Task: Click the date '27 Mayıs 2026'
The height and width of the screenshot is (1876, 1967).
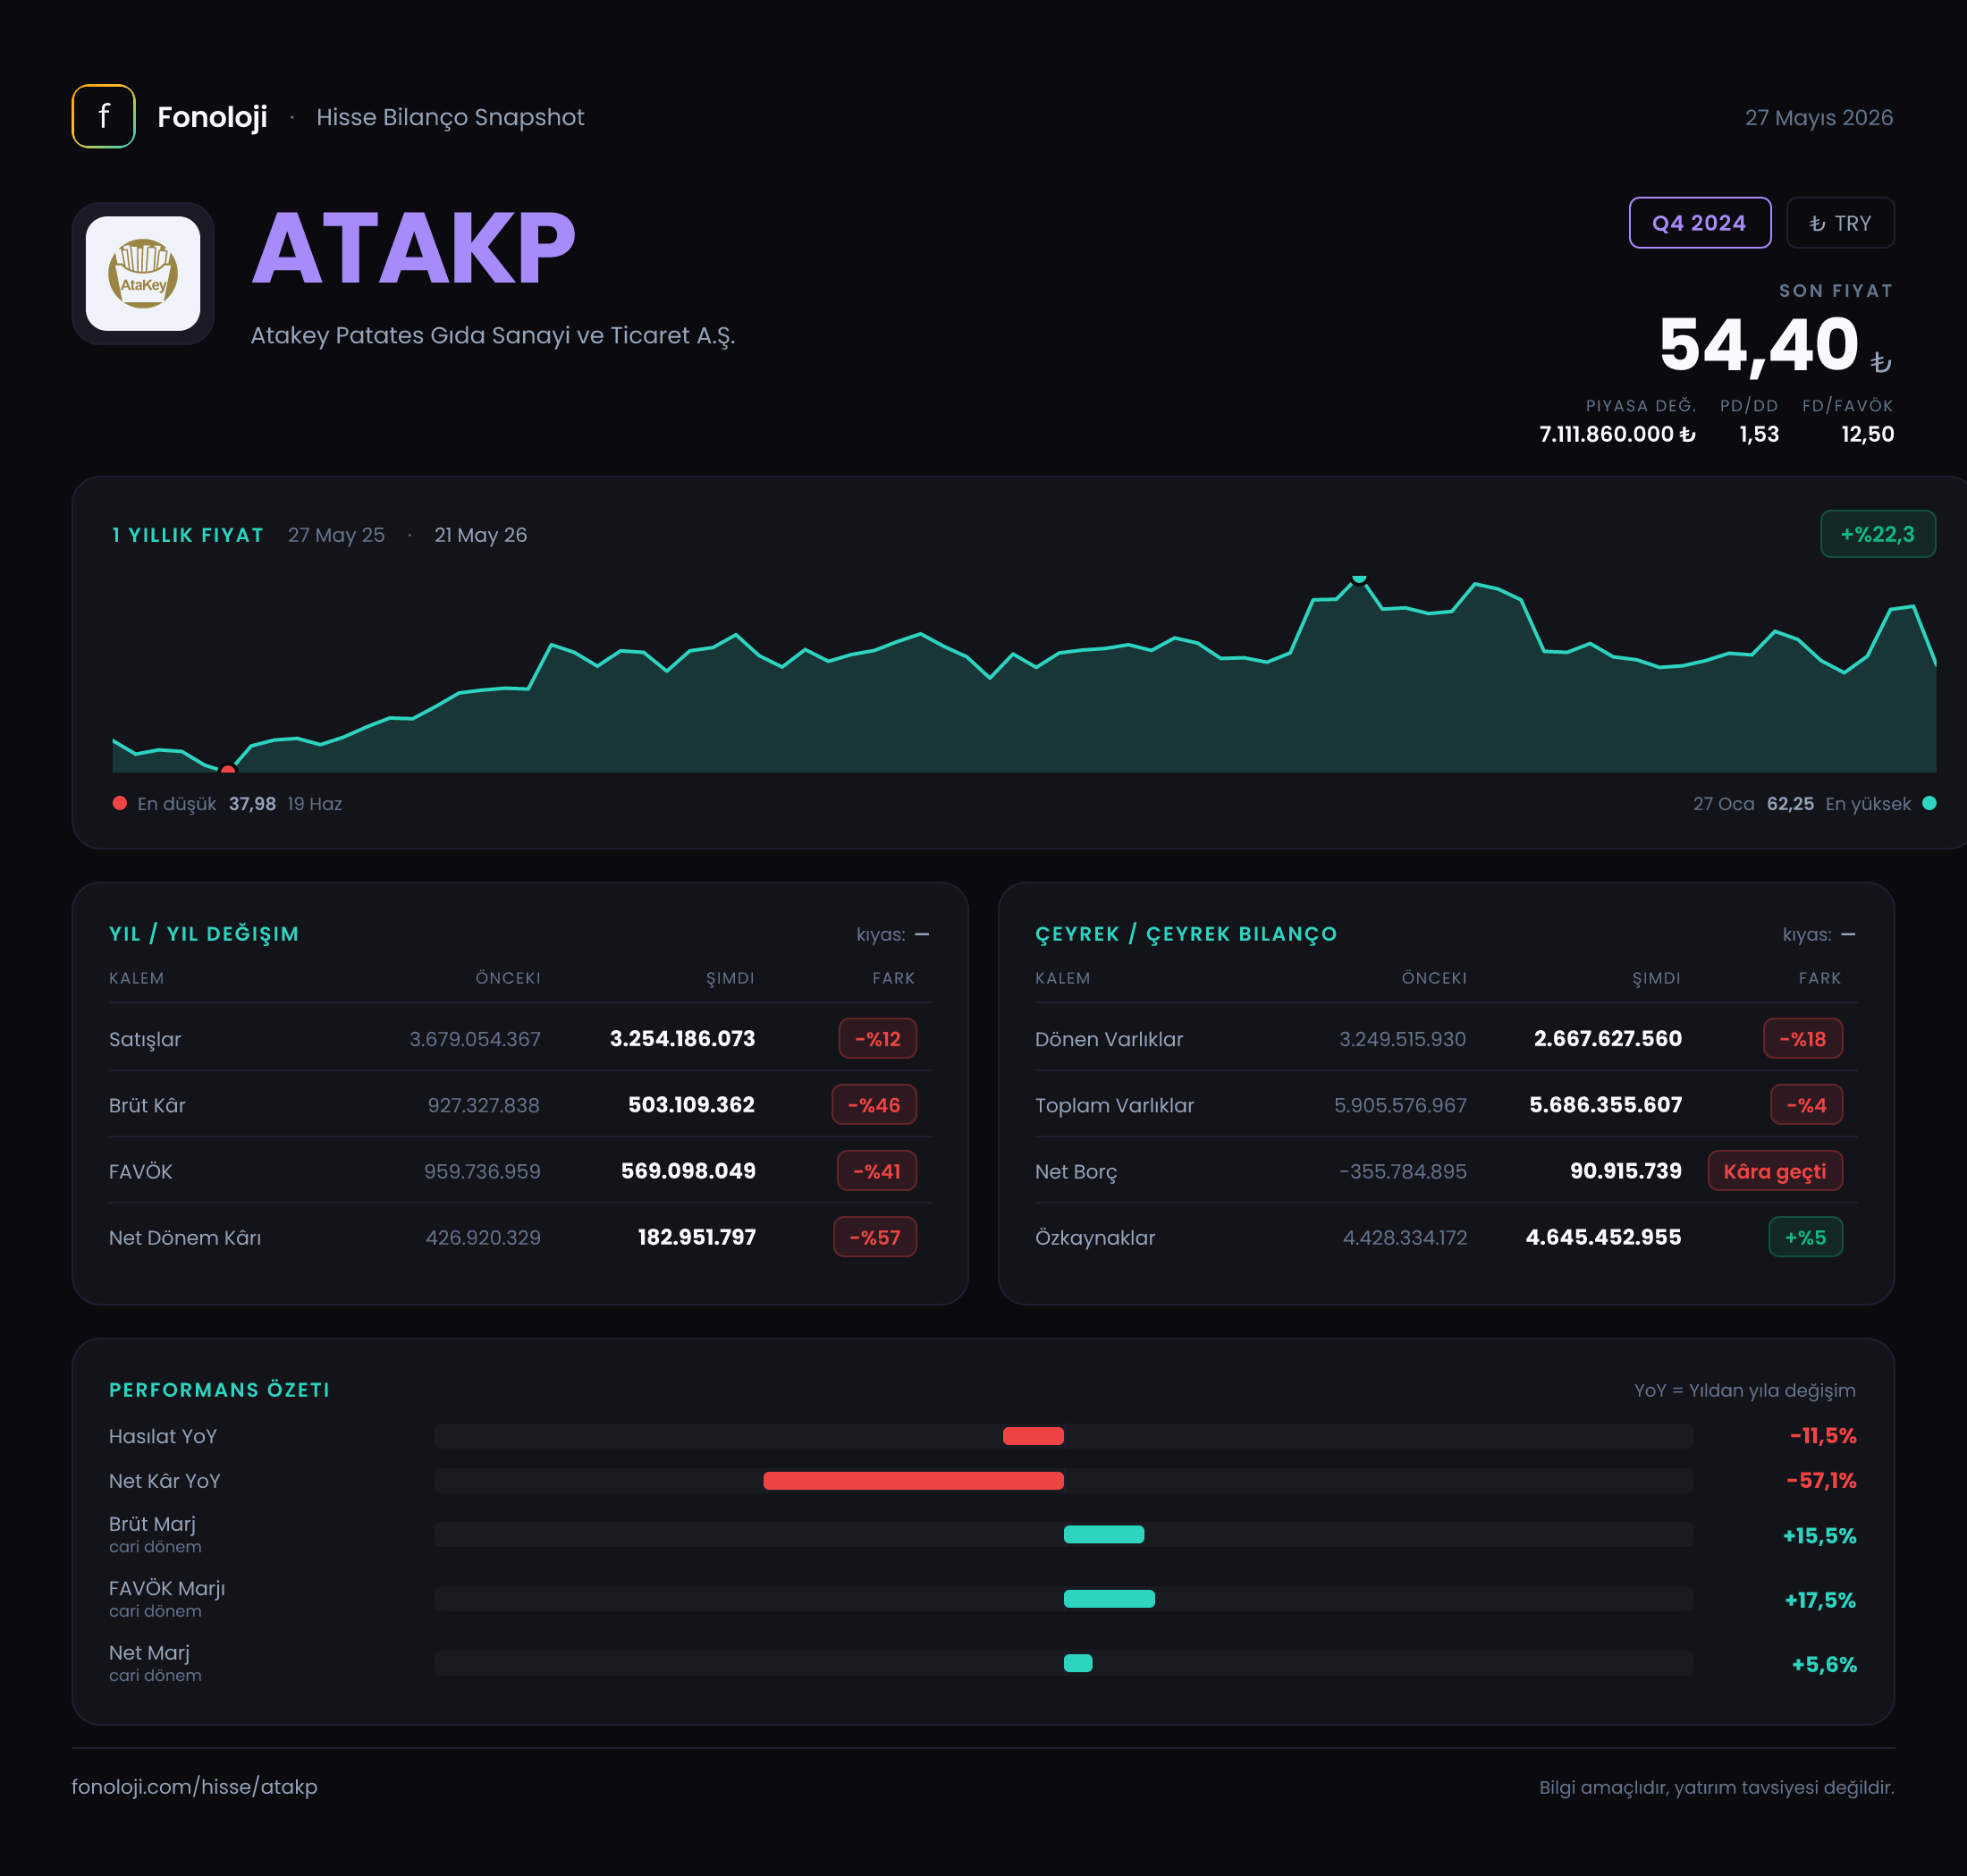Action: click(x=1818, y=117)
